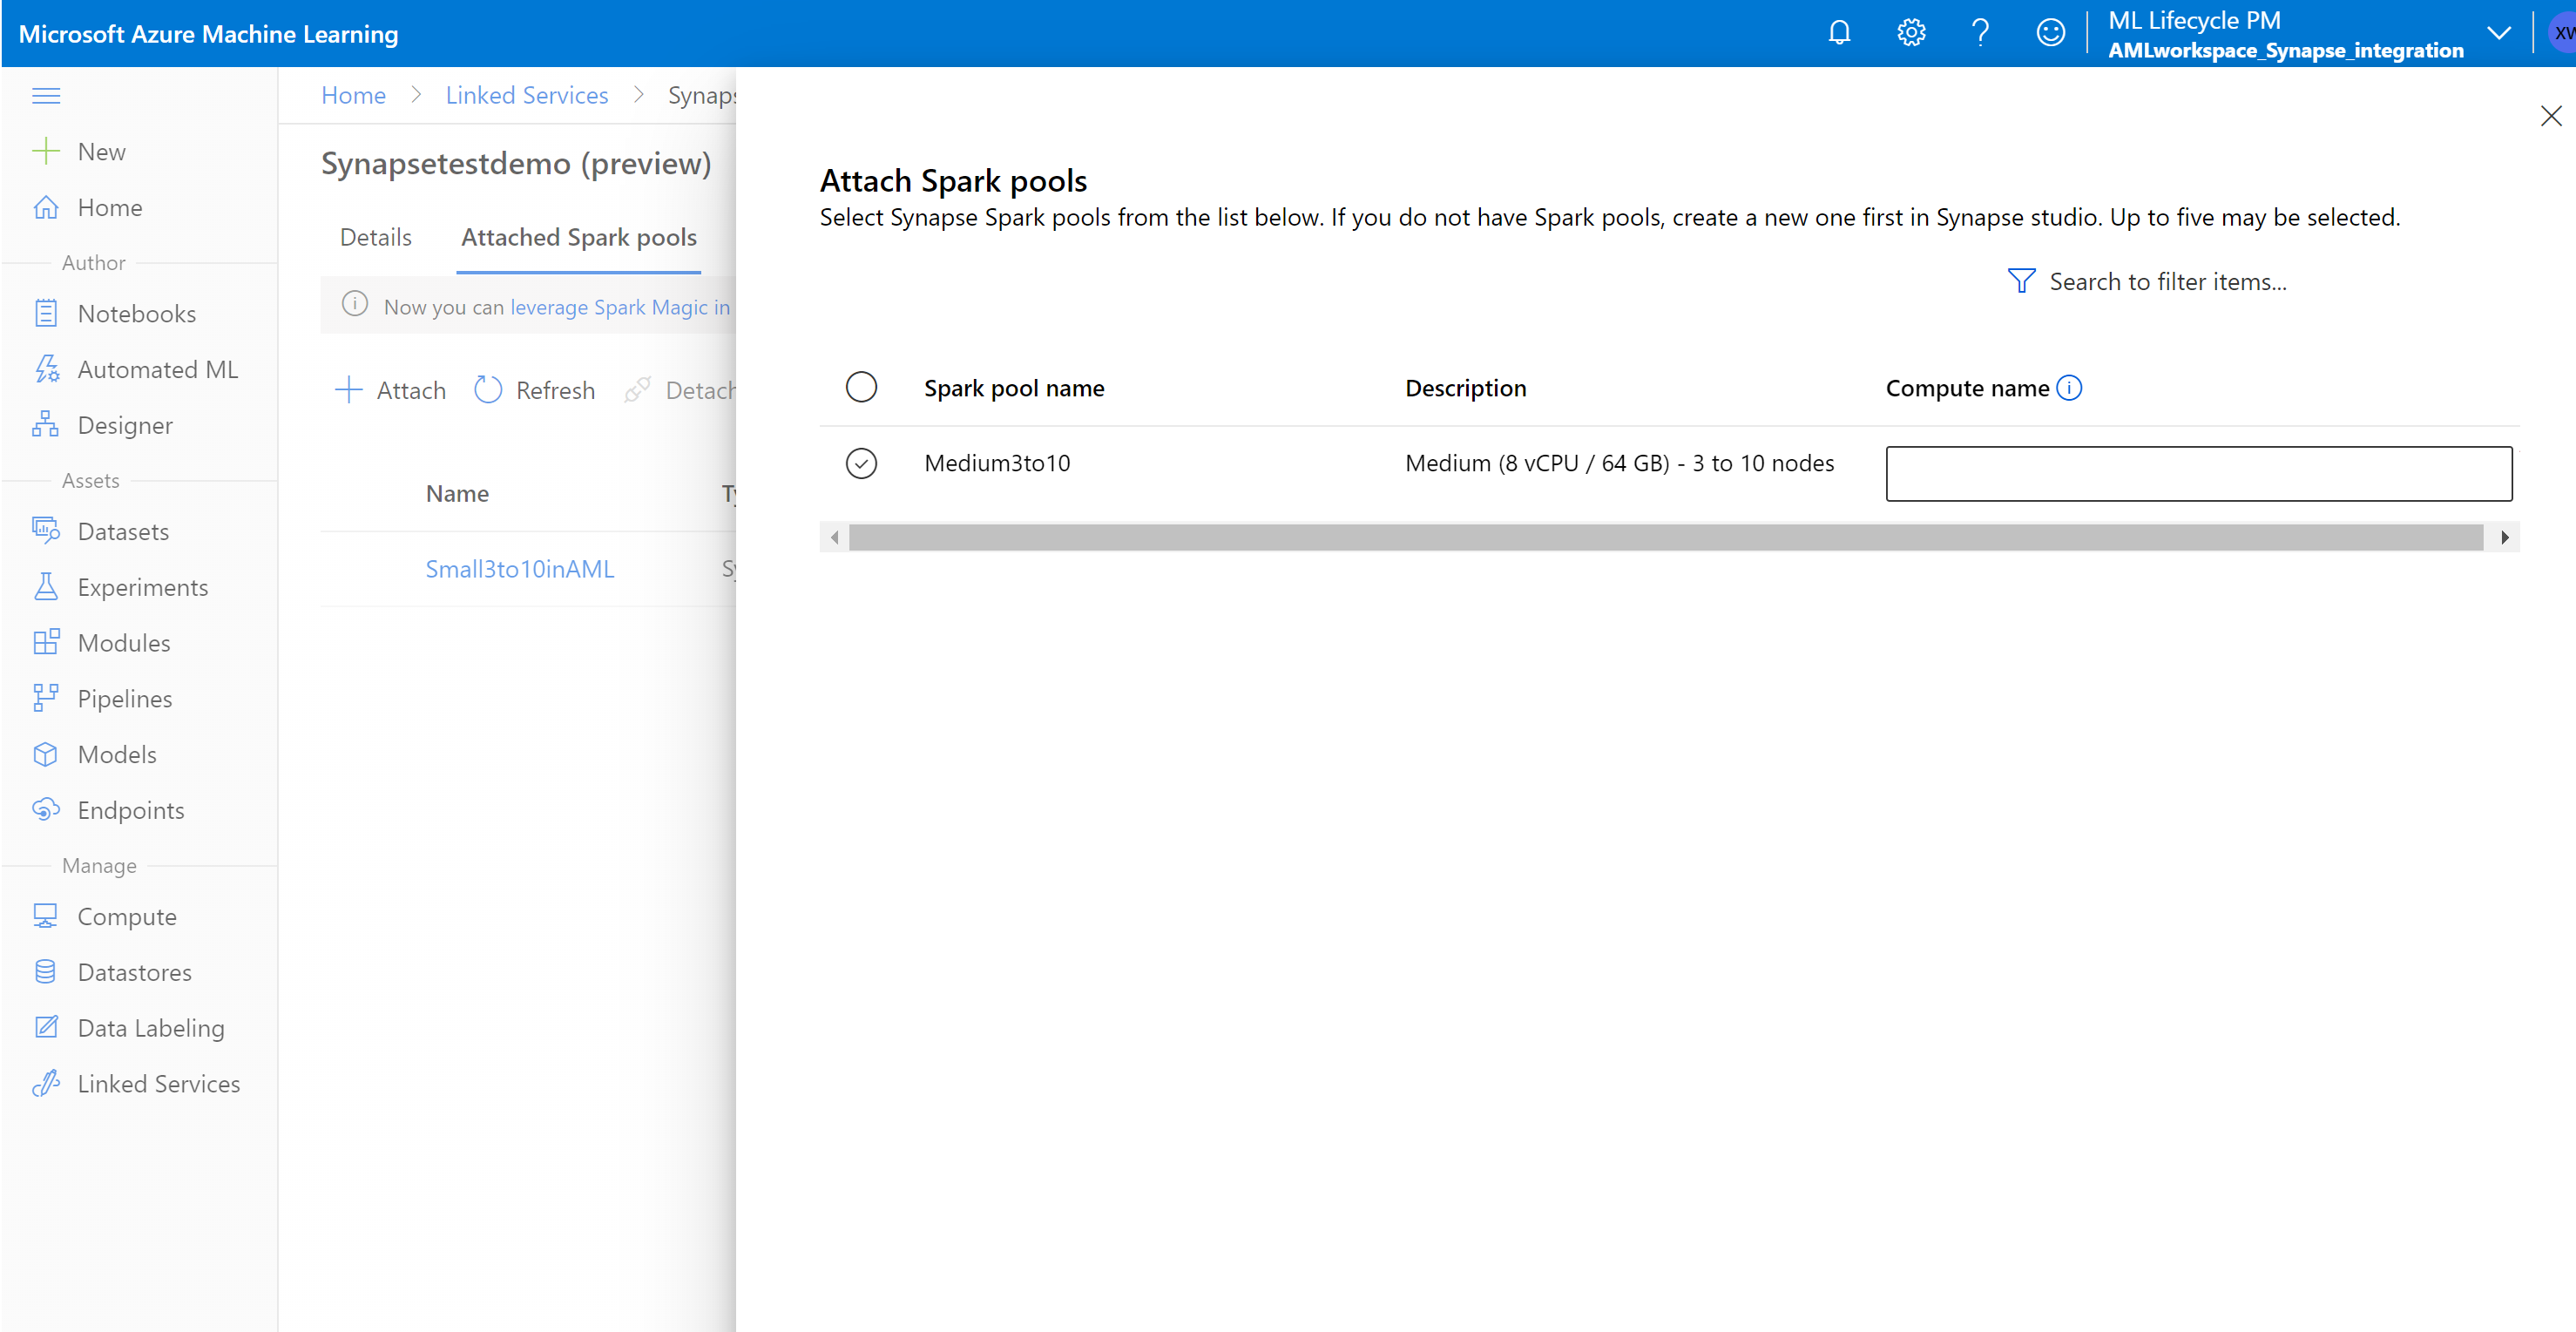Open the Compute name info tooltip
This screenshot has height=1332, width=2576.
(2071, 388)
